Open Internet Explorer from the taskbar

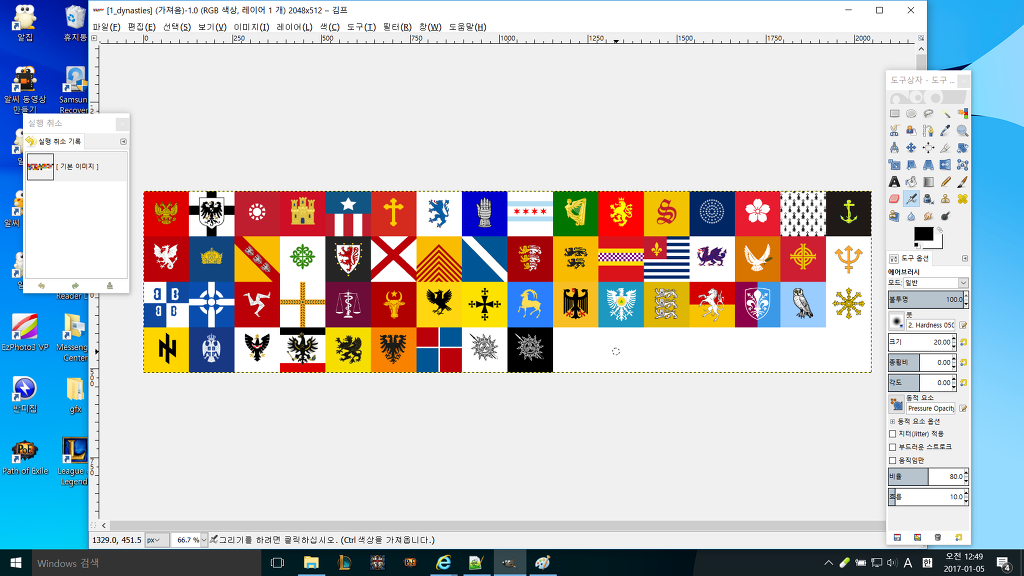click(443, 562)
